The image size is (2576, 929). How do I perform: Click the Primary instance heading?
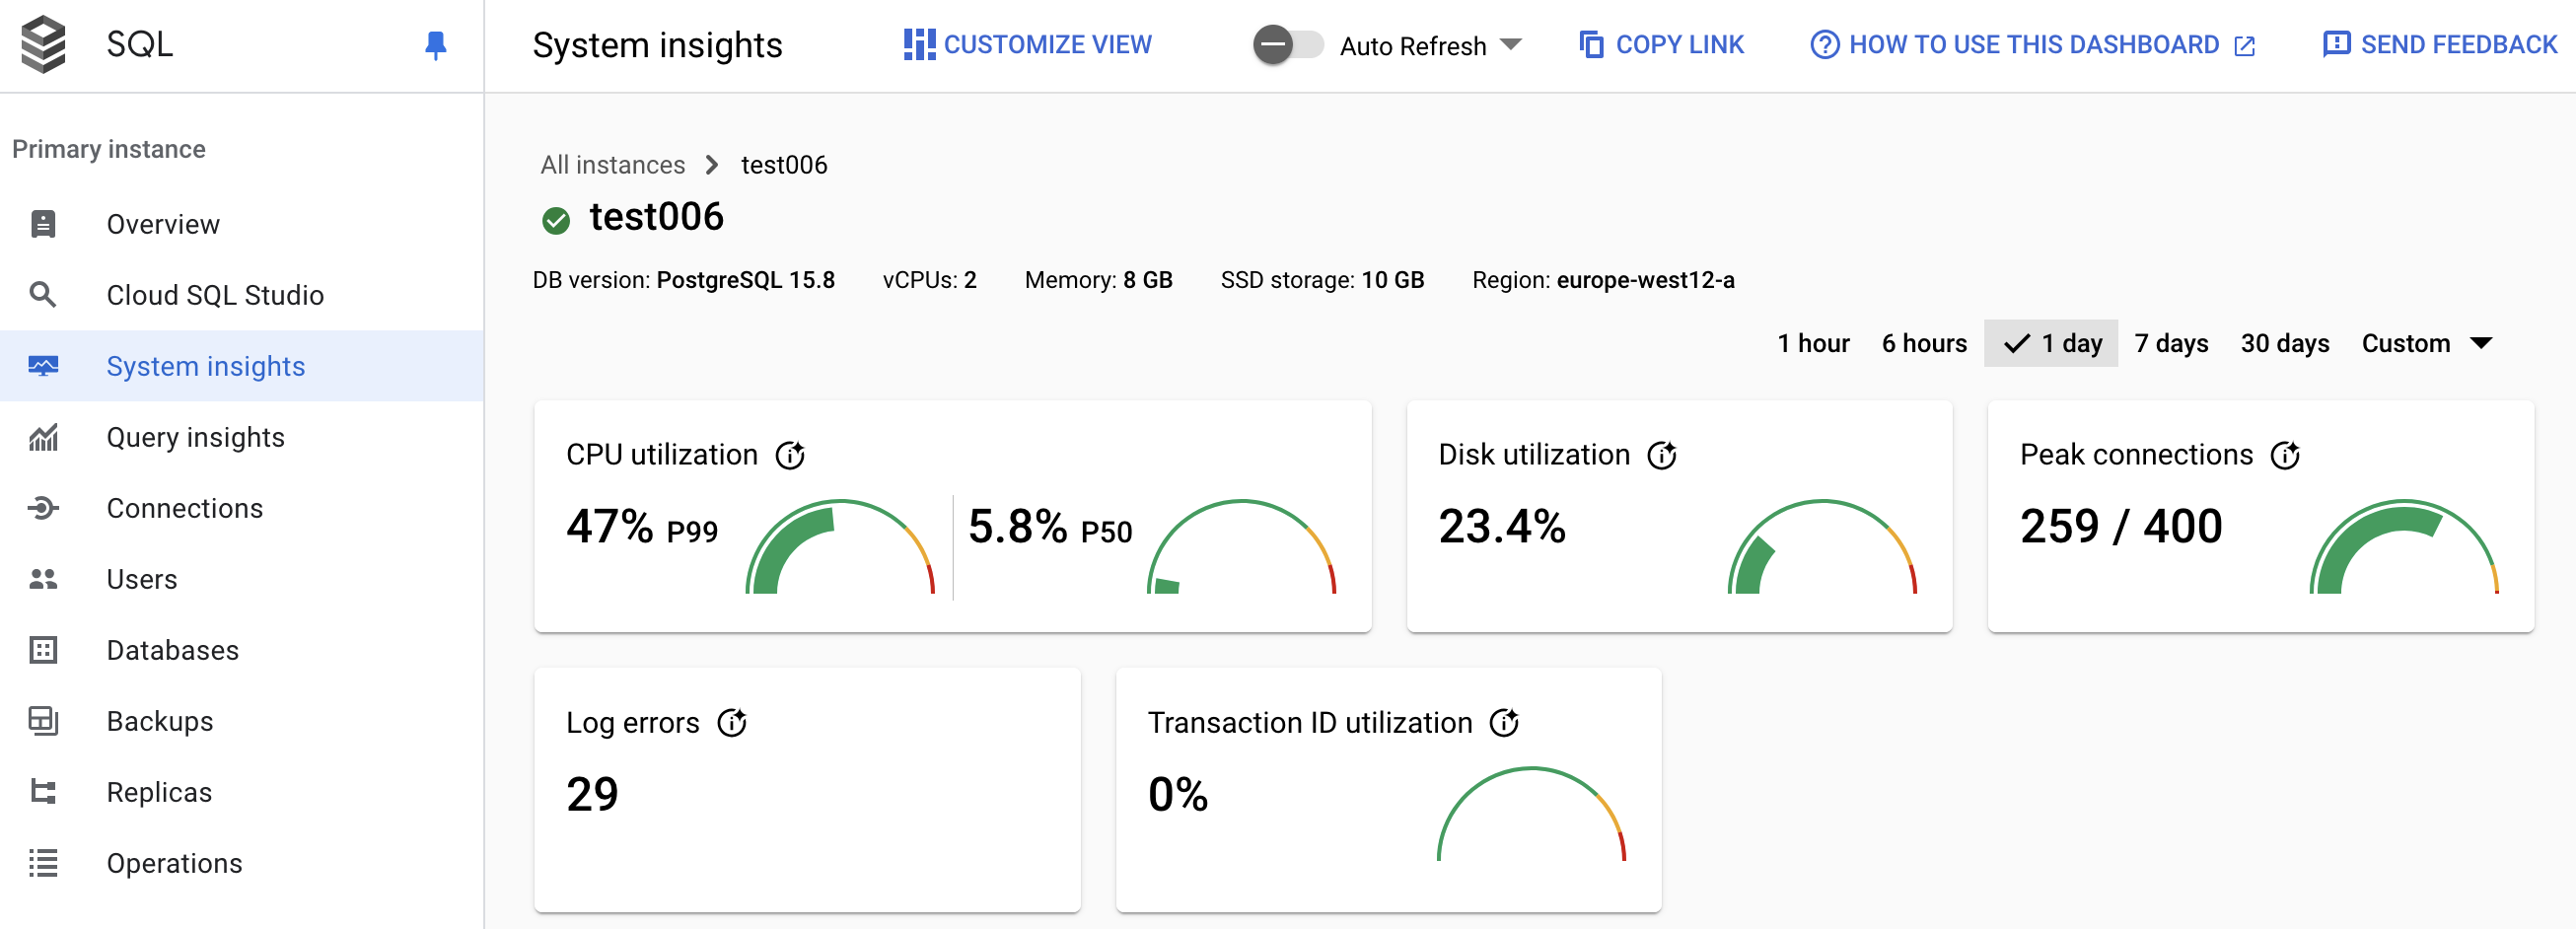tap(109, 149)
